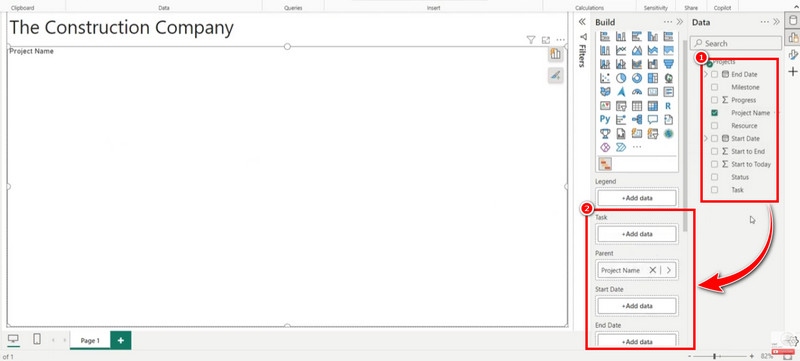
Task: Open the filter icon on the visual header
Action: tap(531, 39)
